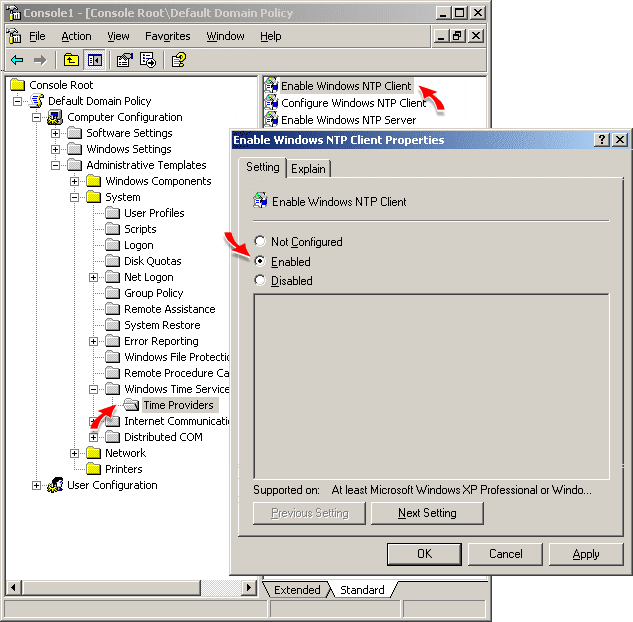Screen dimensions: 633x622
Task: Click the Apply button
Action: point(586,554)
